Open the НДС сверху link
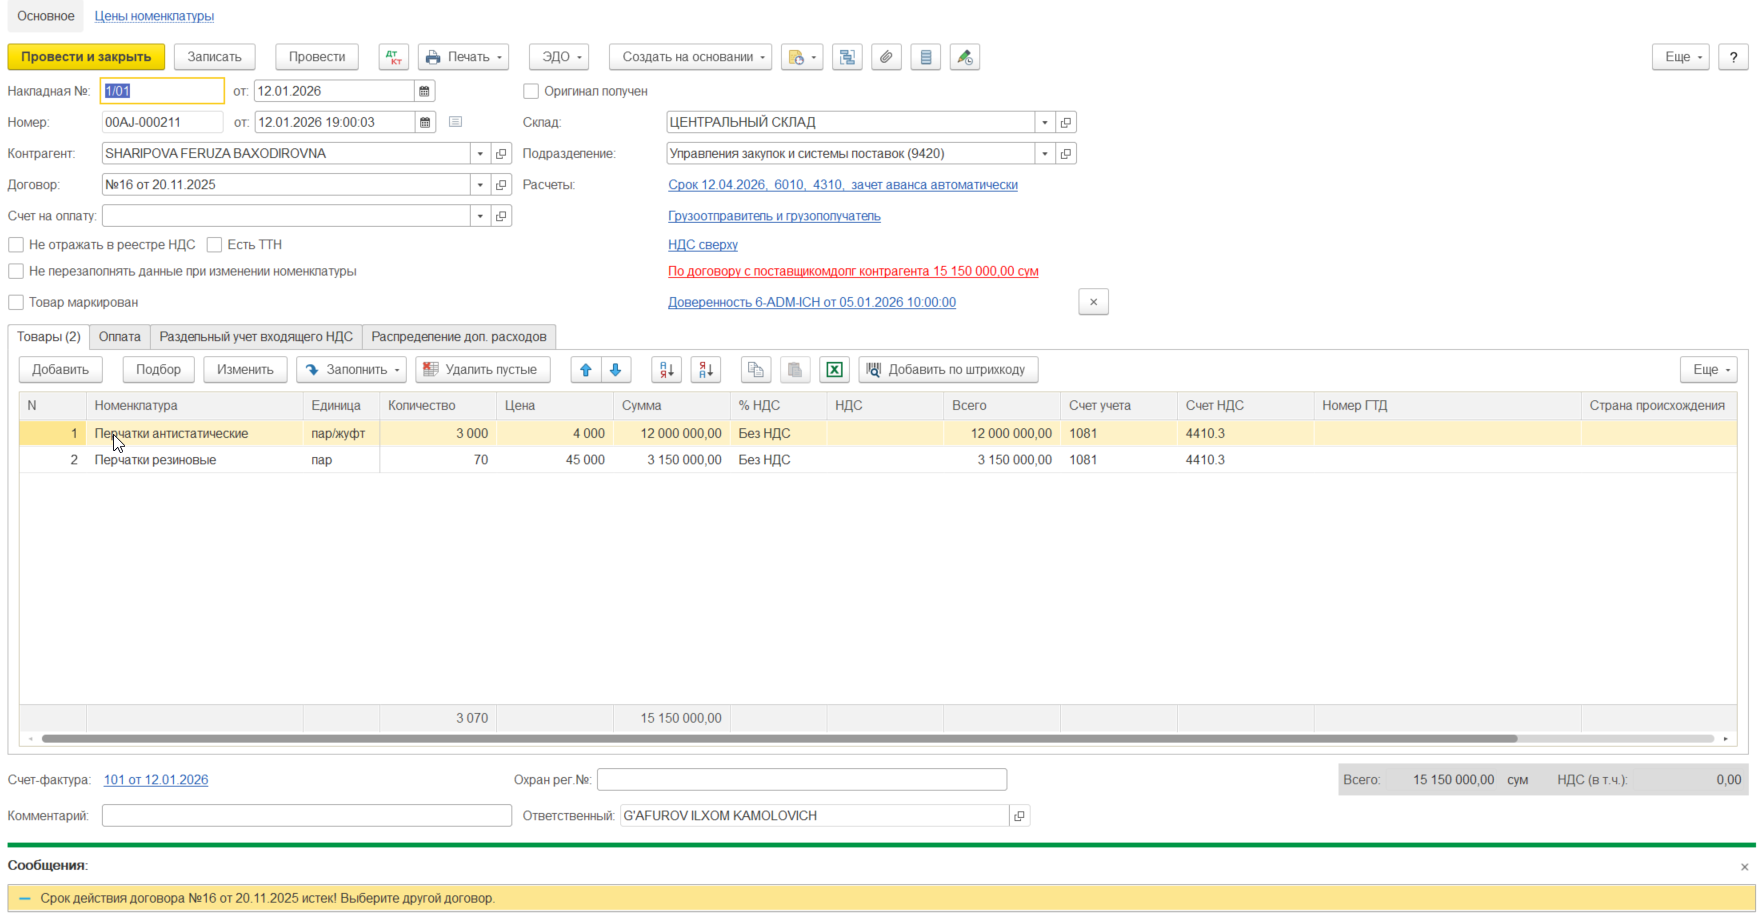Image resolution: width=1759 pixels, height=921 pixels. click(703, 245)
